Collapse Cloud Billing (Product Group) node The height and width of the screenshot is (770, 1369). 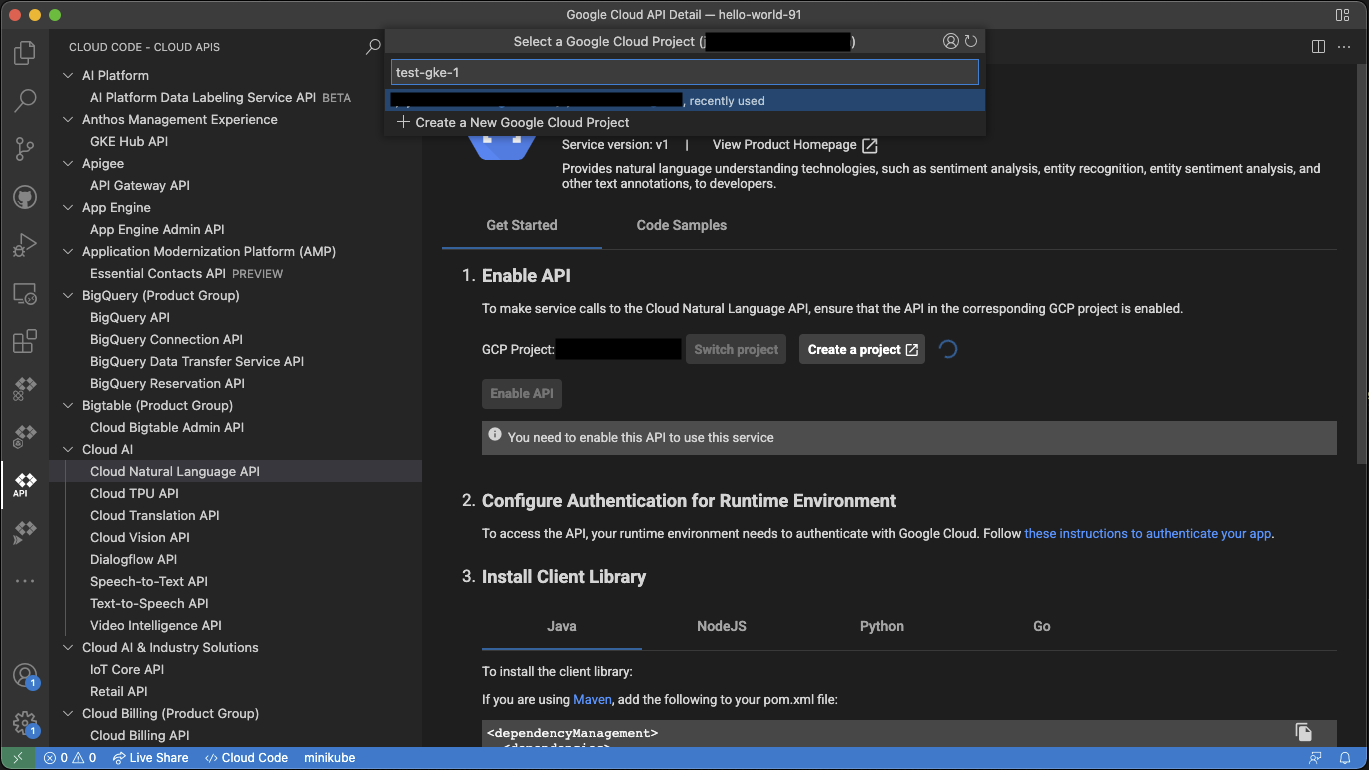68,713
